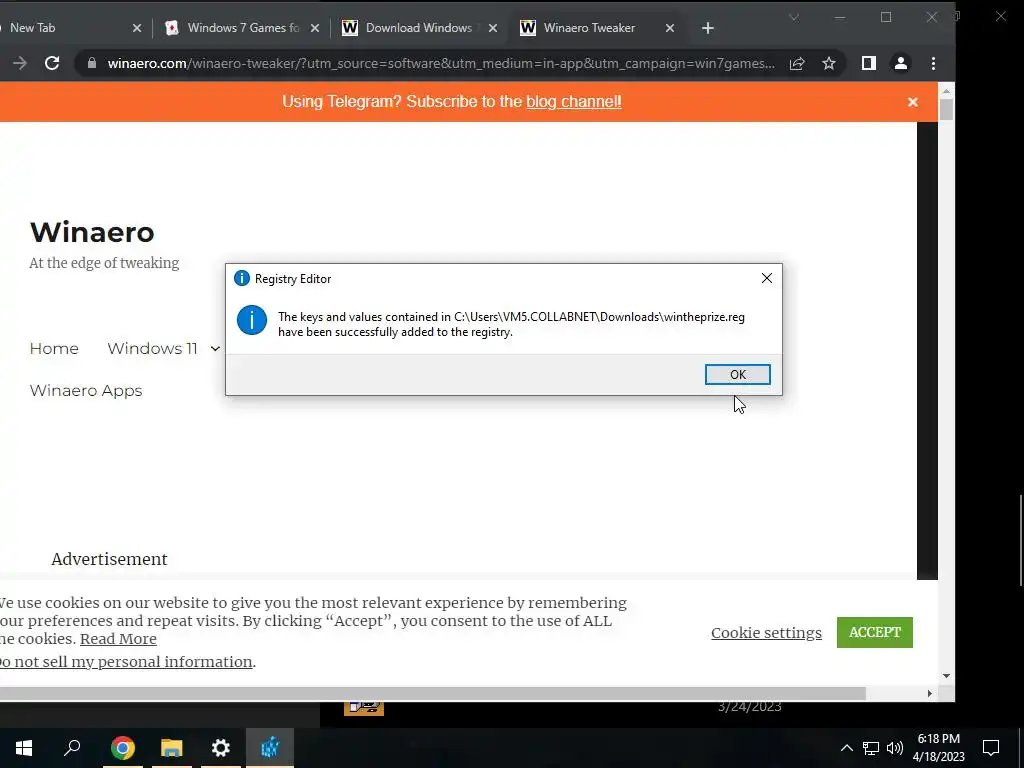Reload the Winaero page

[52, 63]
